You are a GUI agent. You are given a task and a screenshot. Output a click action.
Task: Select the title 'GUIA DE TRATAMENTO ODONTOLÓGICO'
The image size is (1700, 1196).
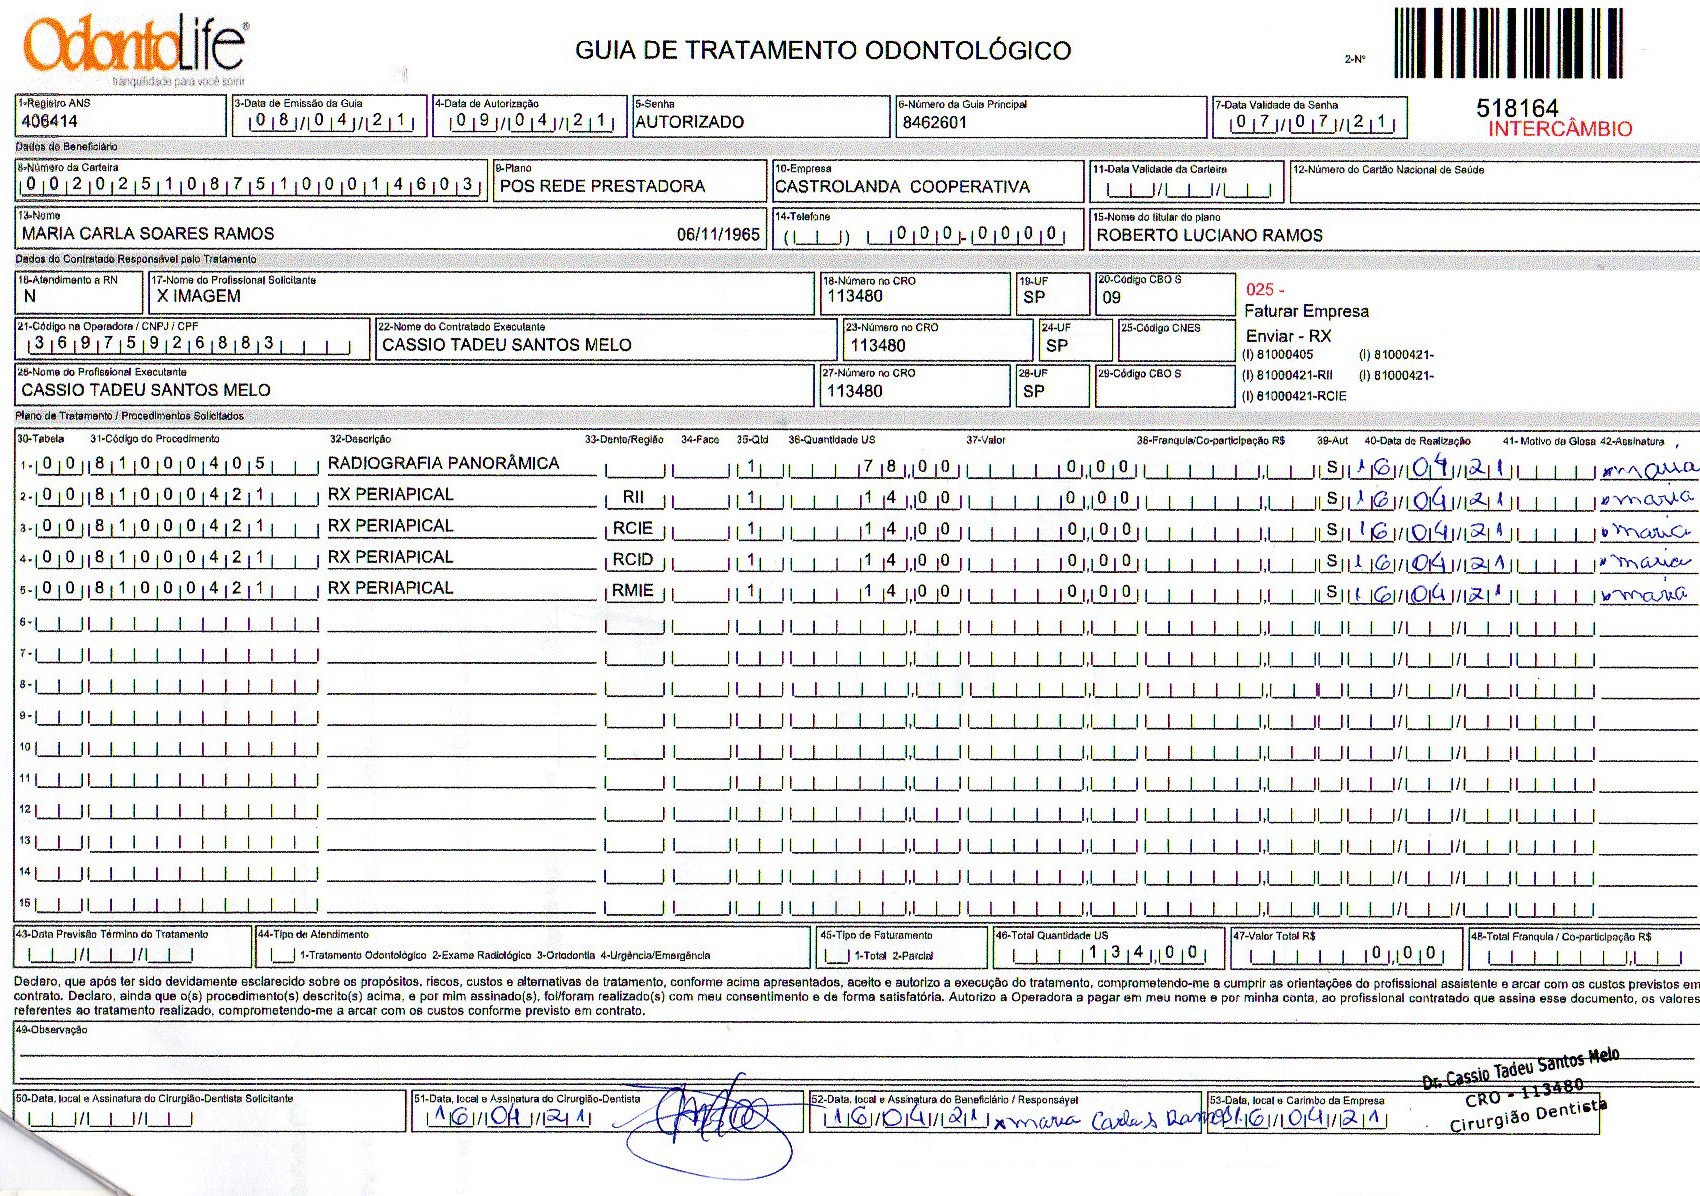pos(823,50)
